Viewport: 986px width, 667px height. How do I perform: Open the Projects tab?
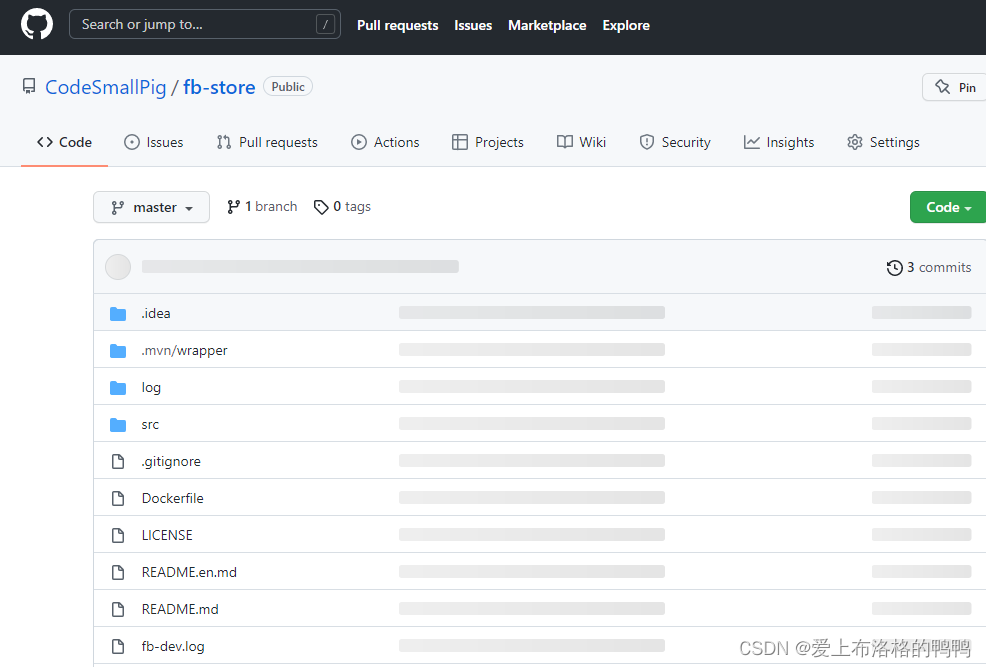point(487,142)
